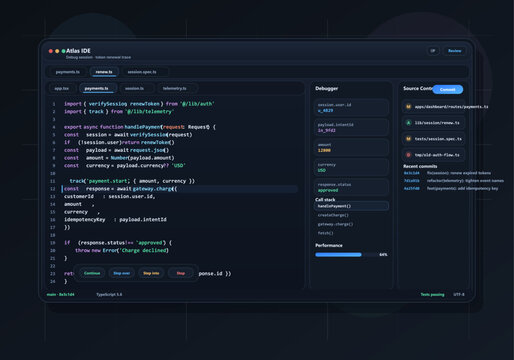Open the commit 'add idempotency key'
This screenshot has height=360, width=514.
[451, 188]
